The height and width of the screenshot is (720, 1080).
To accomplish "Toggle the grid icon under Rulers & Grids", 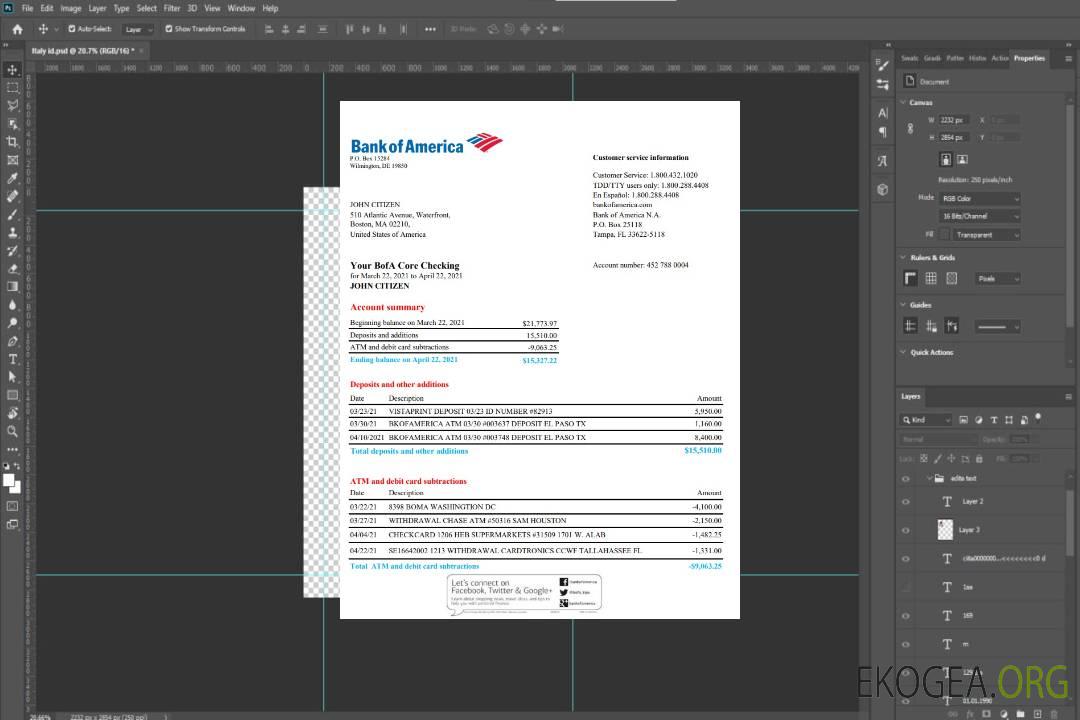I will click(x=931, y=278).
